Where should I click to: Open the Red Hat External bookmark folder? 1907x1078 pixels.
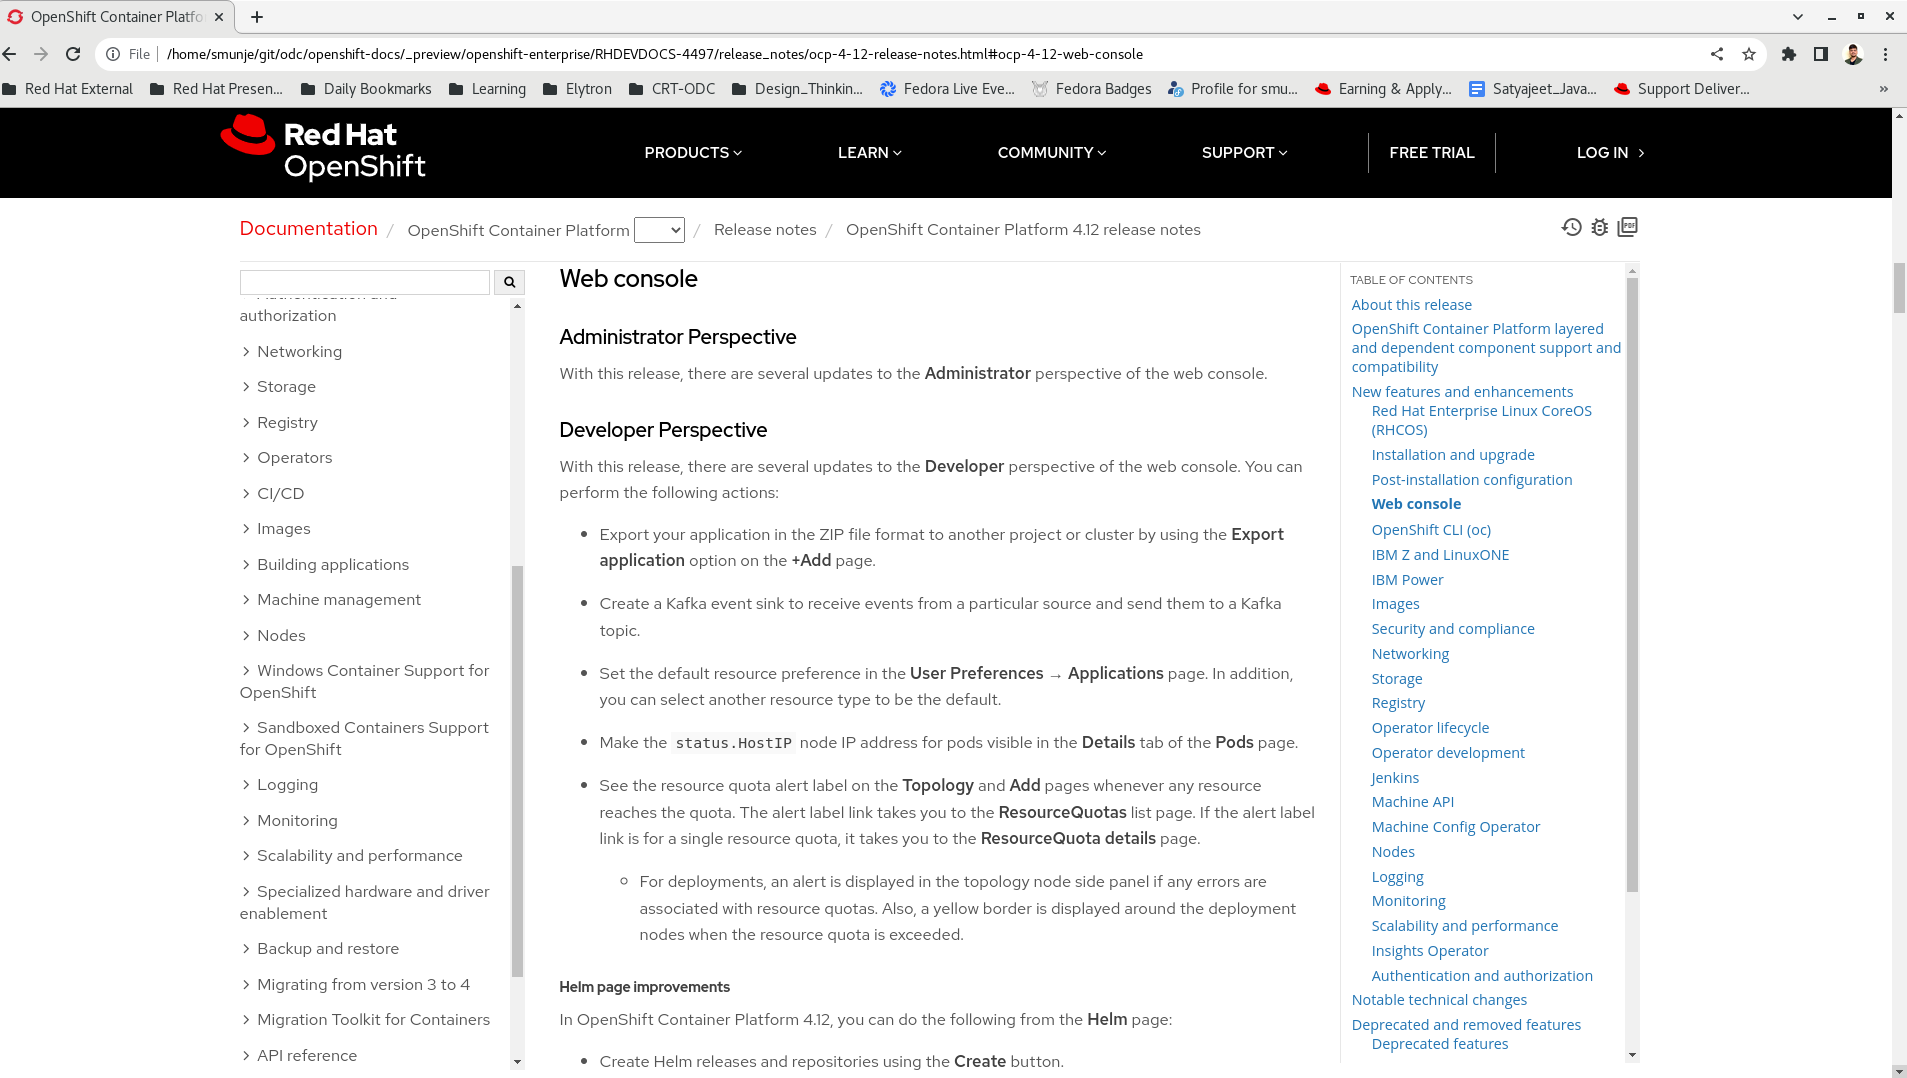tap(68, 89)
